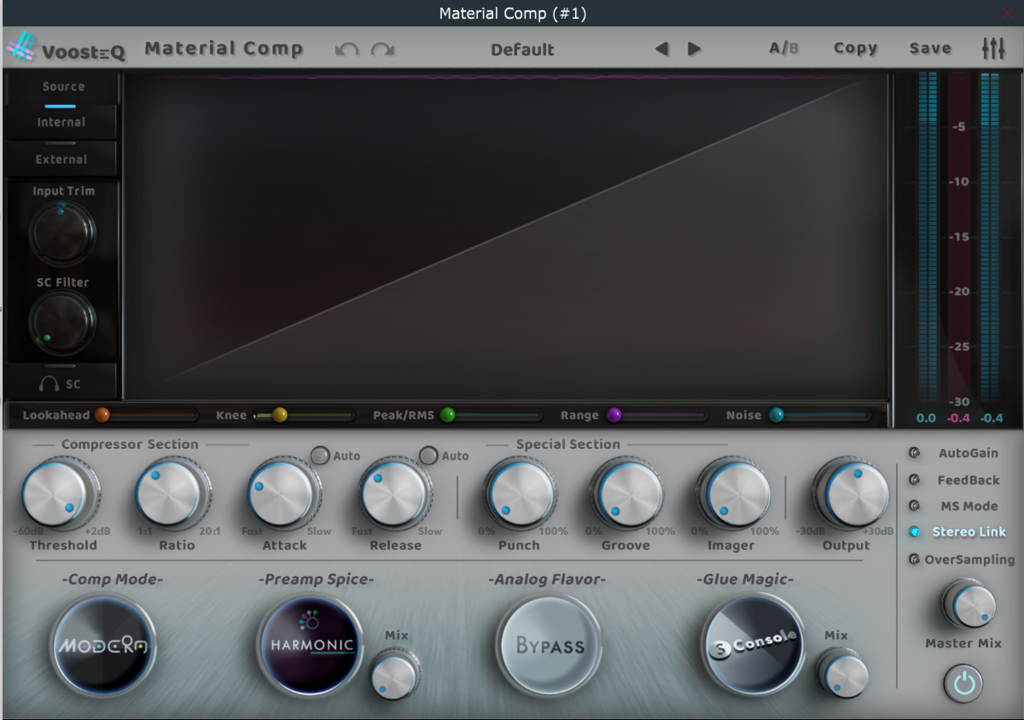Click the Release knob
Image resolution: width=1024 pixels, height=720 pixels.
coord(394,493)
